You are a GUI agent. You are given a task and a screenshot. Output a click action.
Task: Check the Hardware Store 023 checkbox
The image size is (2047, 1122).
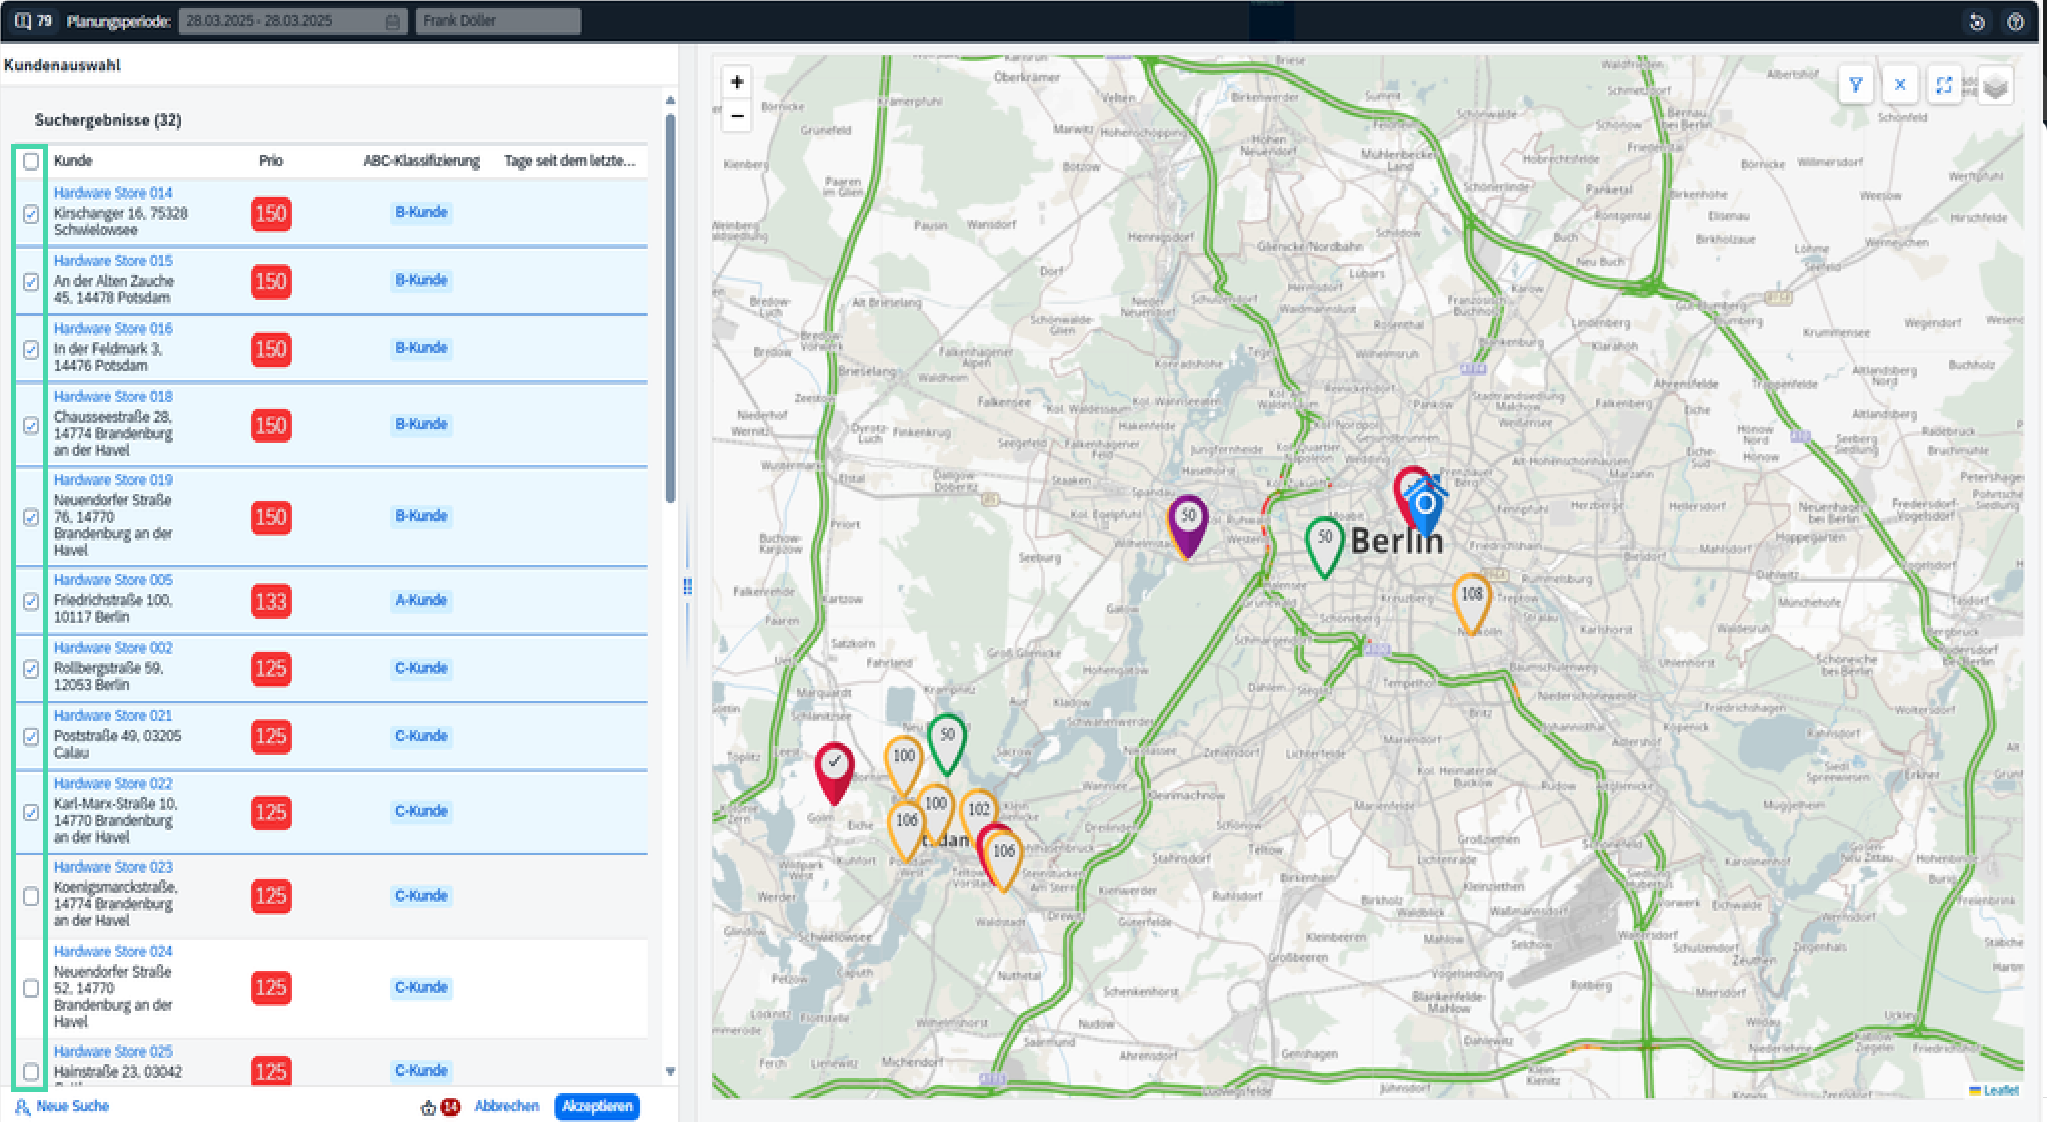tap(31, 897)
